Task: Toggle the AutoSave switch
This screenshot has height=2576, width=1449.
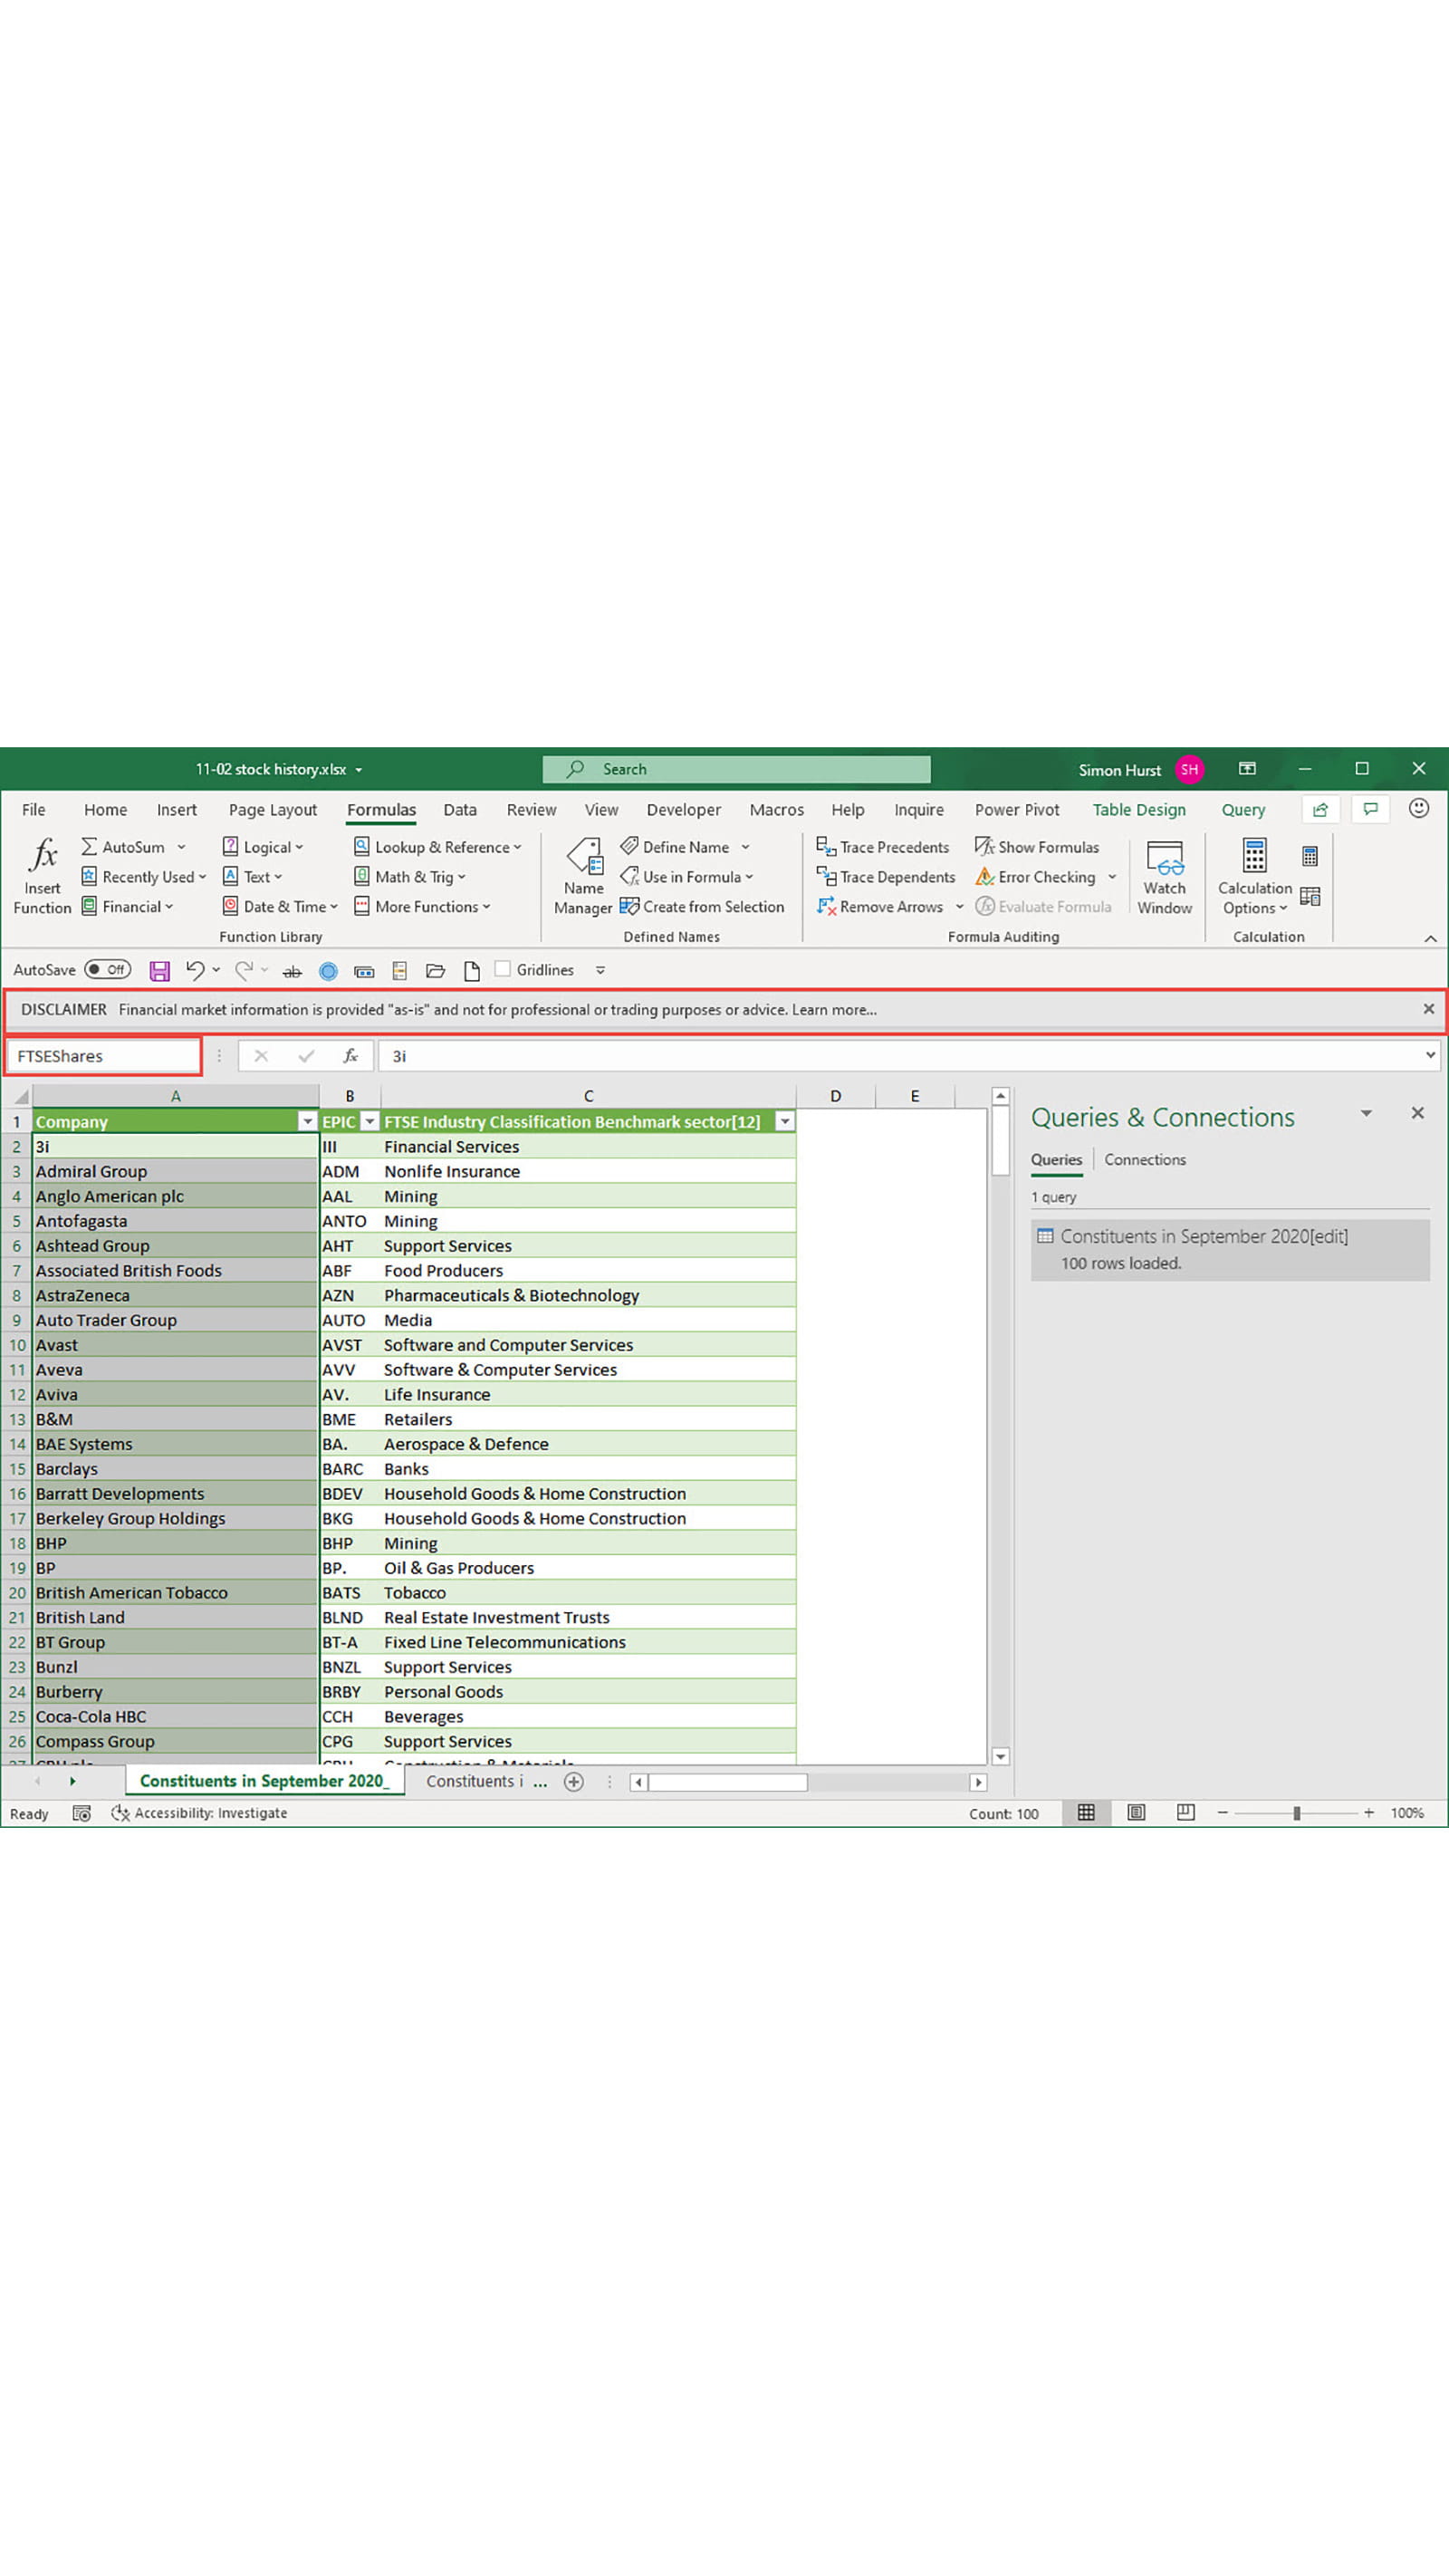Action: 107,970
